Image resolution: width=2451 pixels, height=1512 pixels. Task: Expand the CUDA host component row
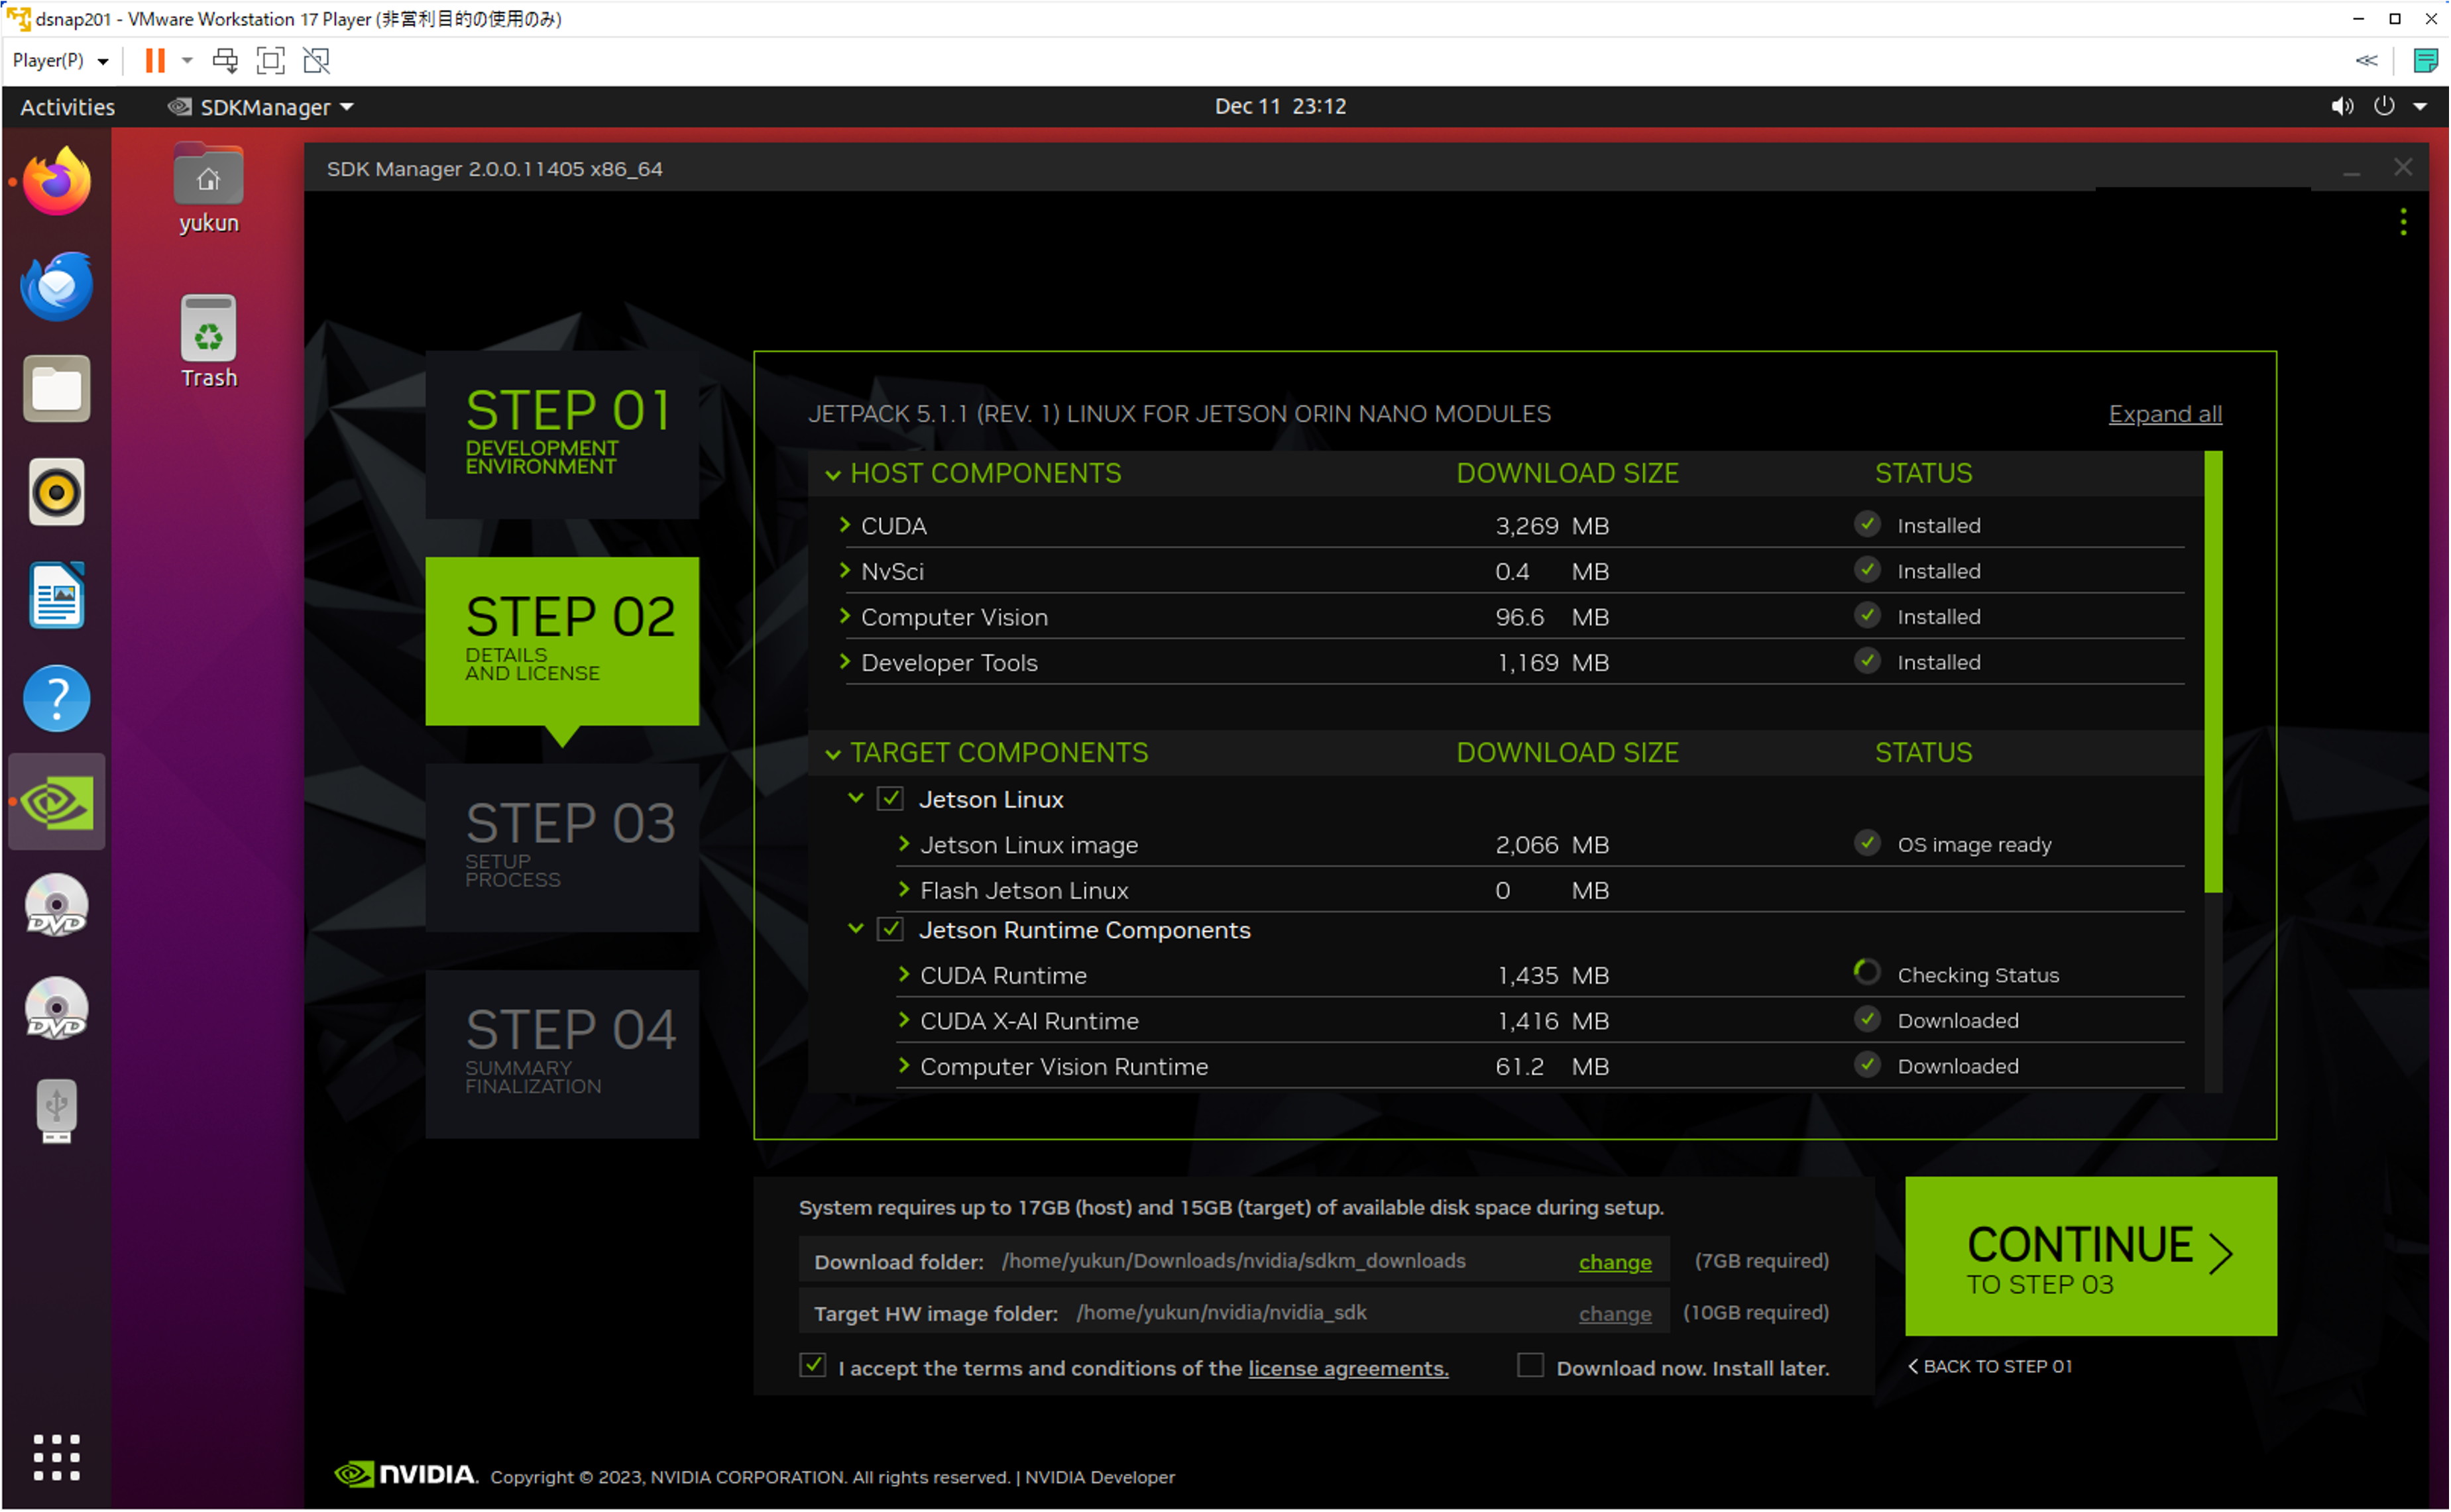(845, 525)
